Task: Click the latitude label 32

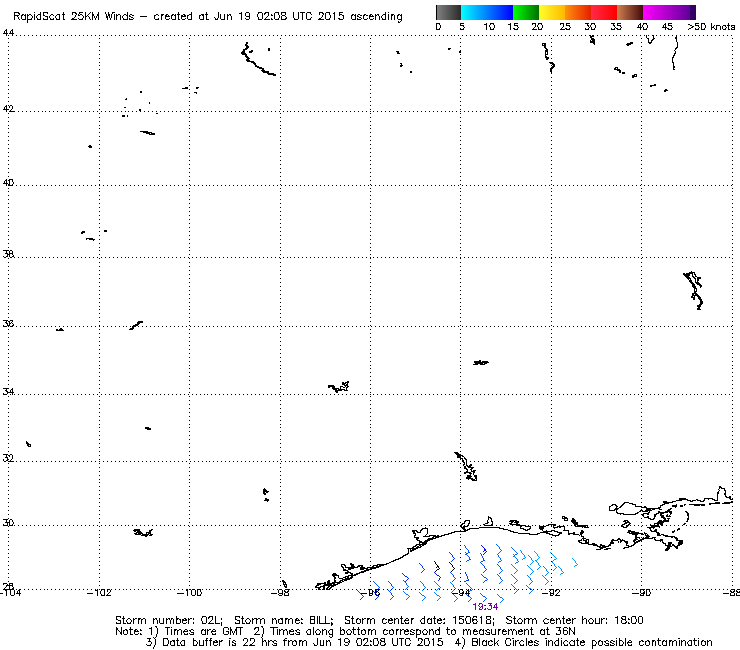Action: coord(8,458)
